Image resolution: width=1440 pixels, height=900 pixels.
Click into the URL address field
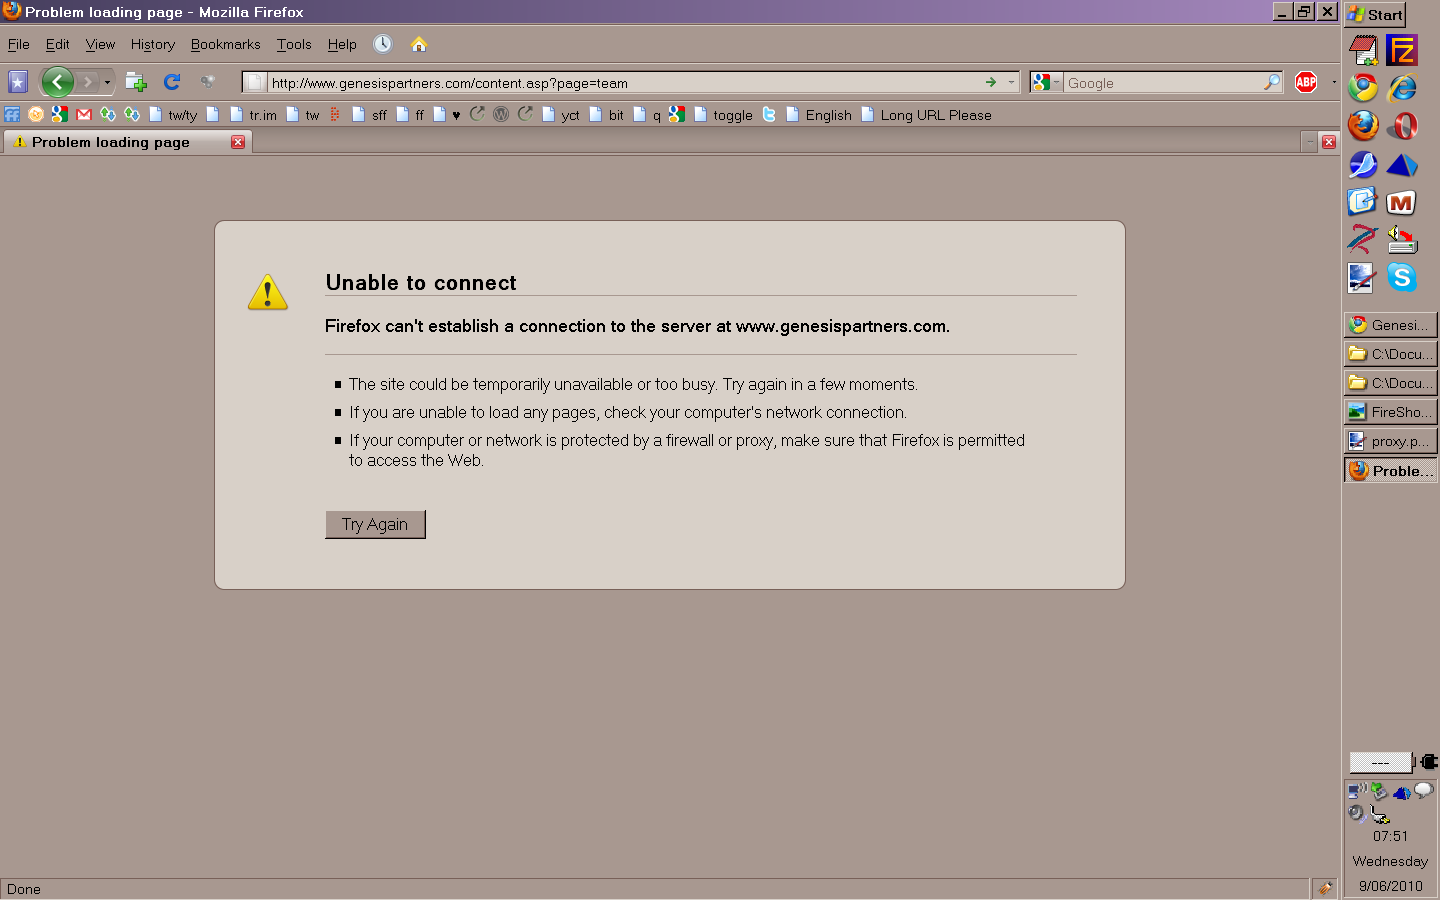click(x=620, y=83)
